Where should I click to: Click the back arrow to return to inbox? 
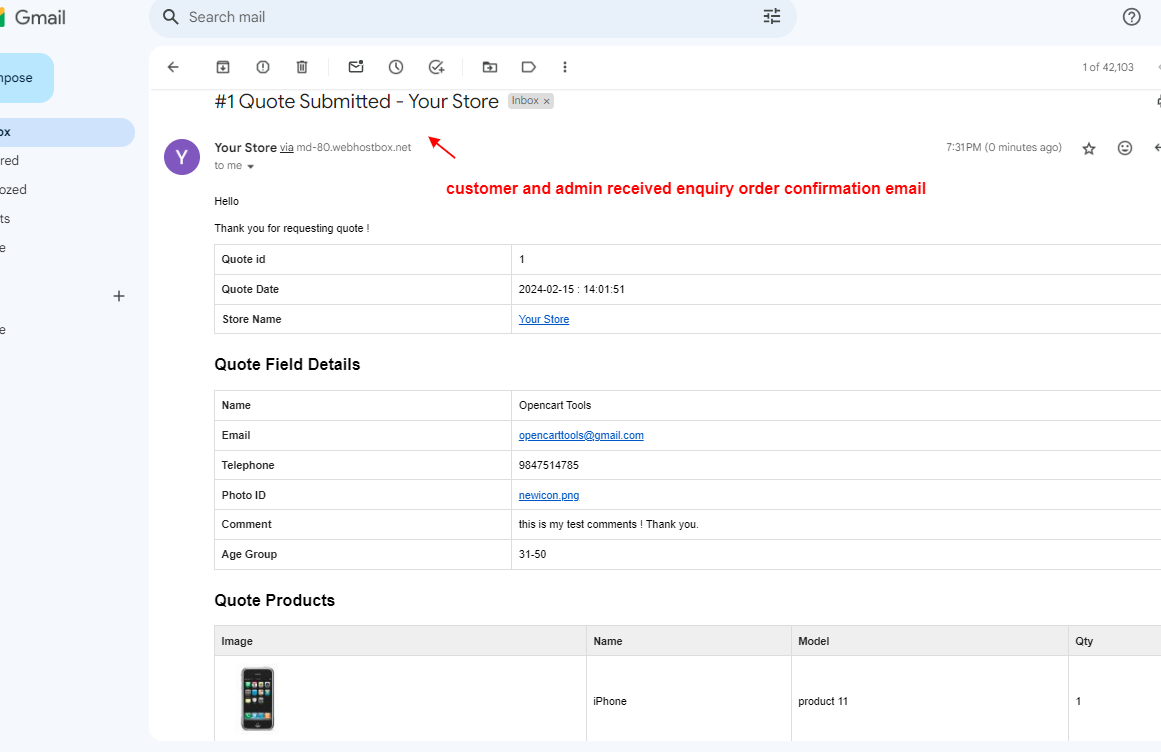(x=173, y=67)
